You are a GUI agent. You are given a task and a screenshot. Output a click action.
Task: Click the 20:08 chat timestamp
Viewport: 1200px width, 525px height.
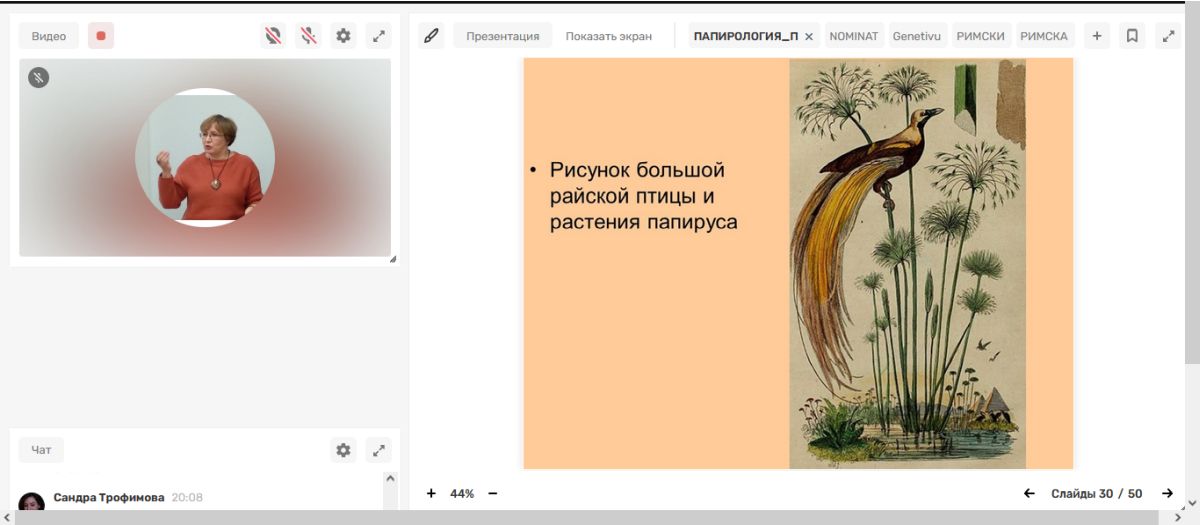tap(187, 497)
